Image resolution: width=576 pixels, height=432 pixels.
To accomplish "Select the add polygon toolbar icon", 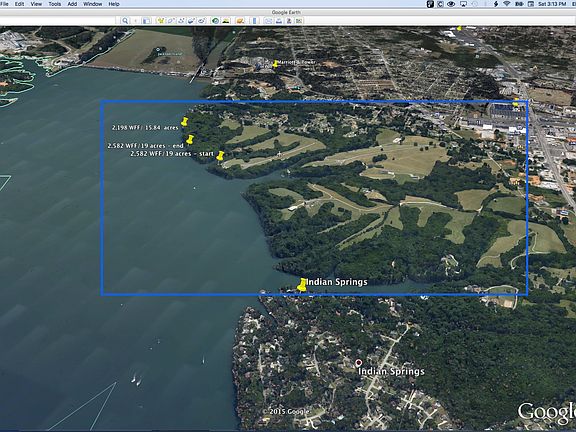I will coord(171,21).
